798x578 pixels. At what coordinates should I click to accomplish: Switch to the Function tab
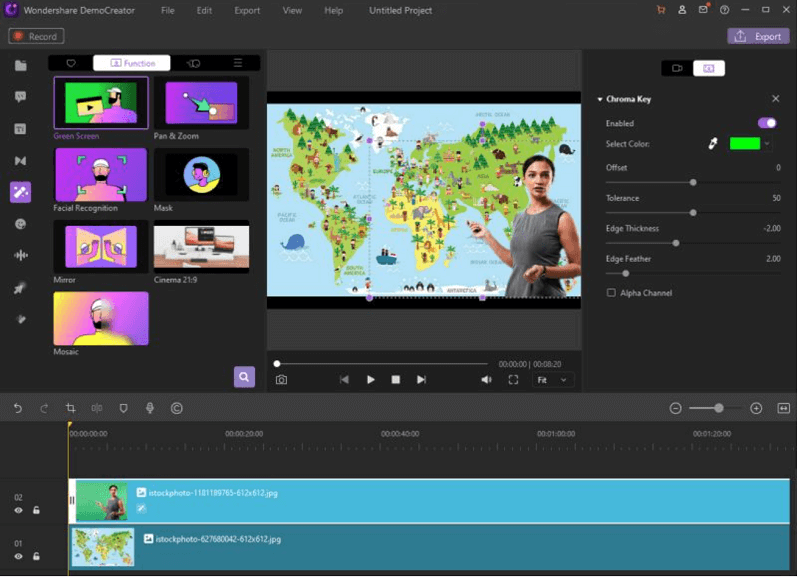pyautogui.click(x=132, y=63)
